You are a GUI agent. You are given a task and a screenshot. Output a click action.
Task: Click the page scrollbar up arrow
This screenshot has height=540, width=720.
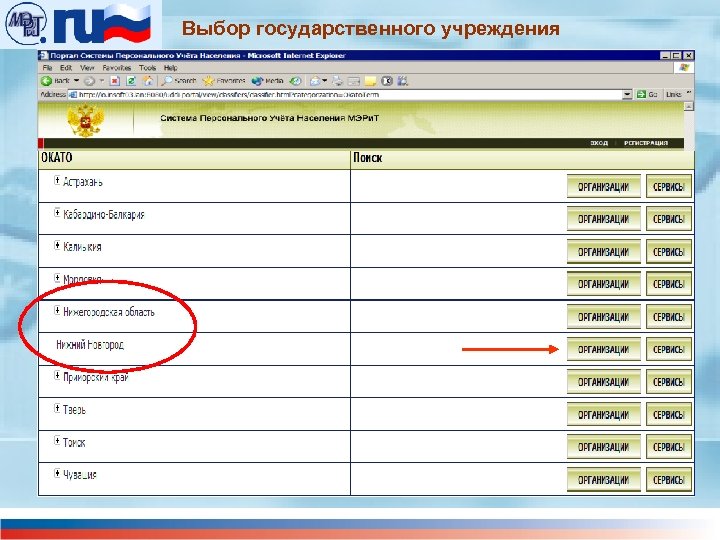point(689,106)
